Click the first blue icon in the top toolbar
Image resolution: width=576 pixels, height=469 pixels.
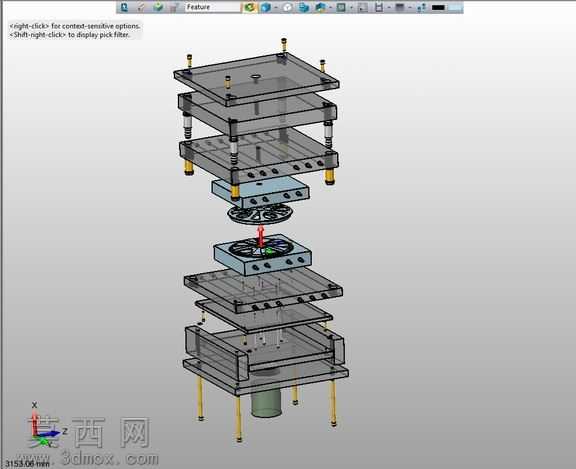125,7
